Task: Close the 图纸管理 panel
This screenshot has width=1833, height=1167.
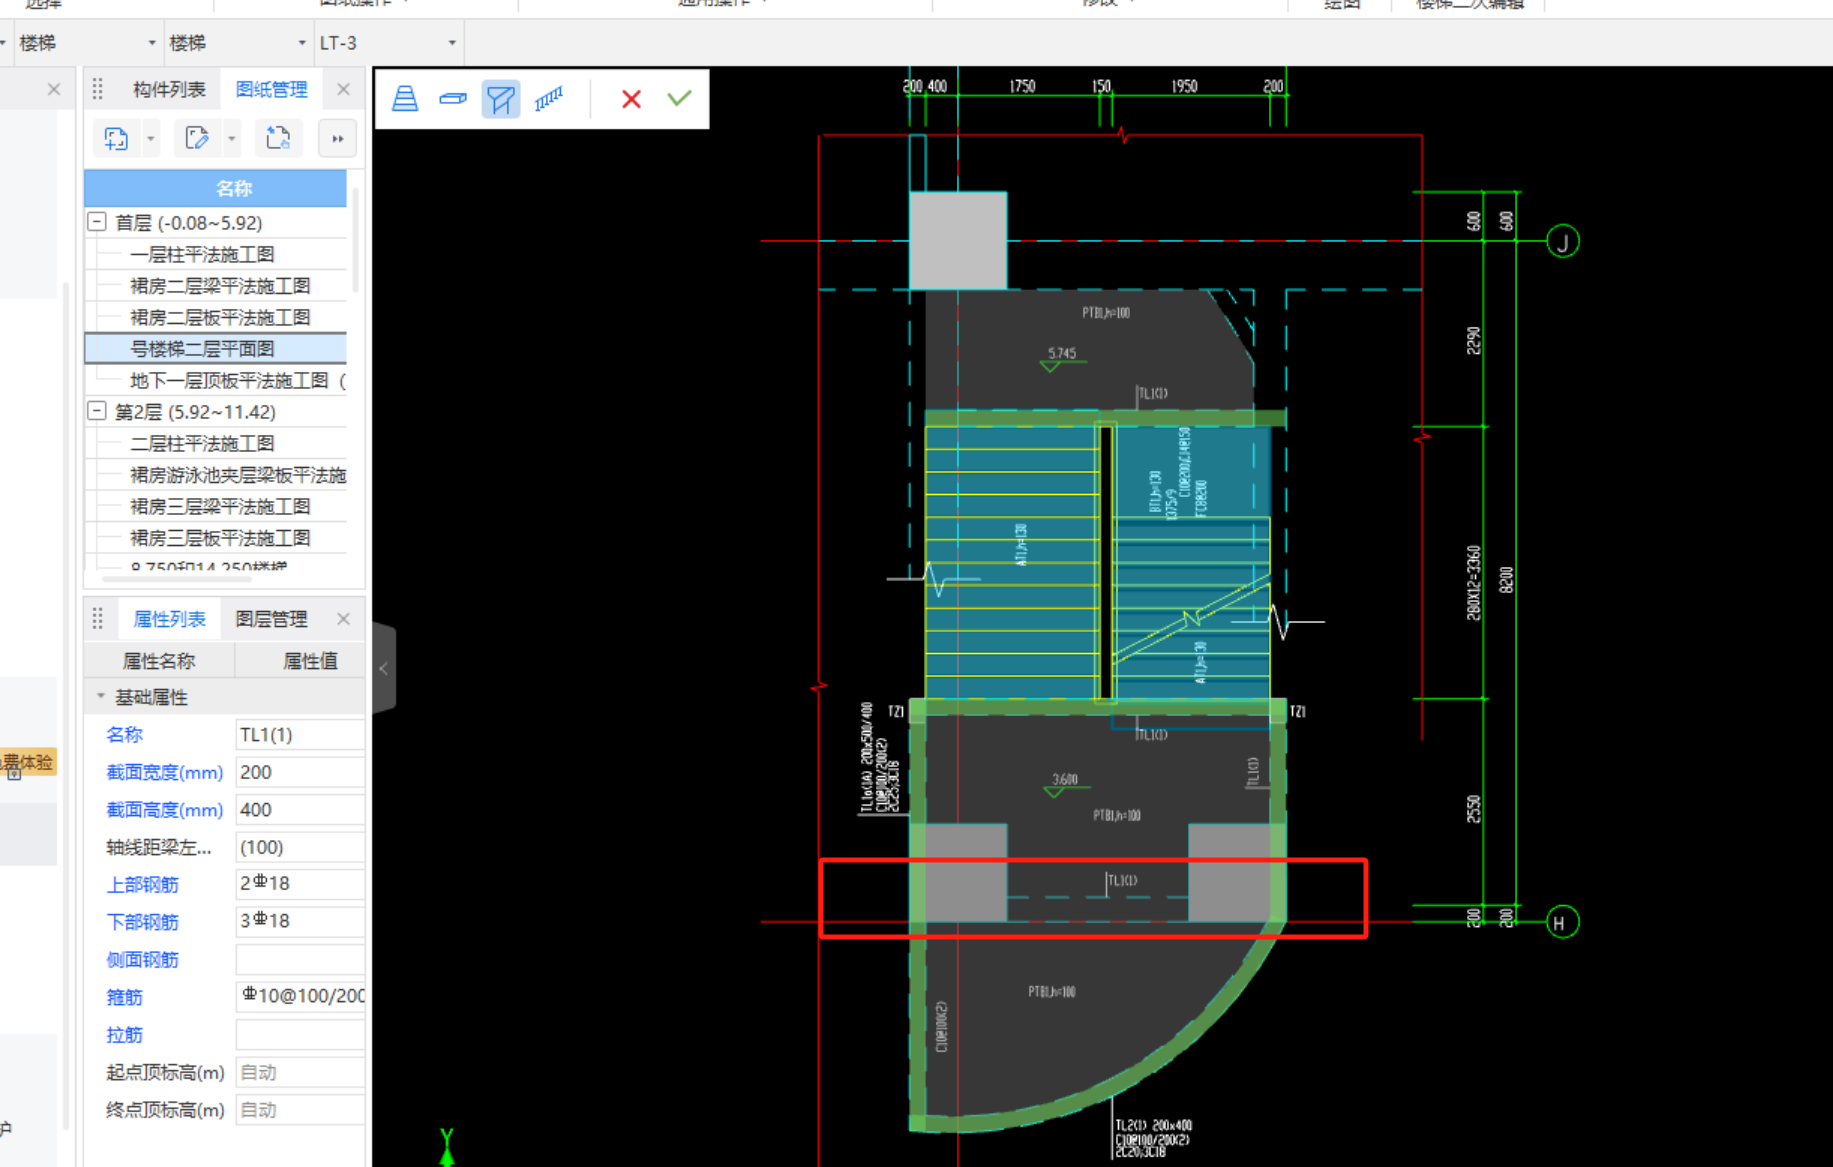Action: click(x=343, y=89)
